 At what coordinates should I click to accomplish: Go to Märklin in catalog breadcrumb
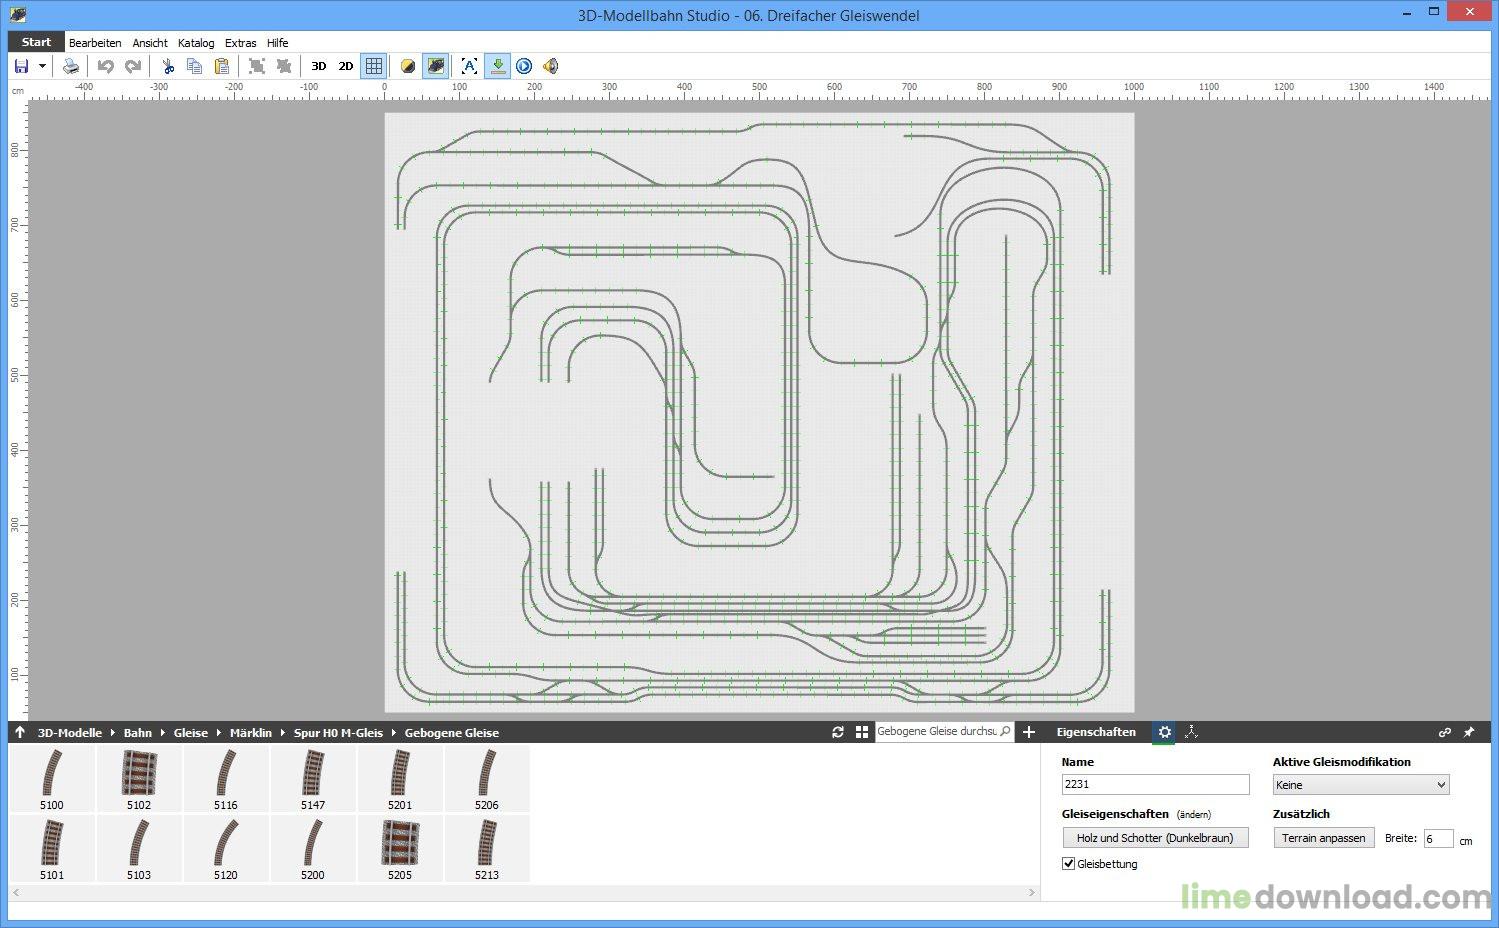[250, 733]
